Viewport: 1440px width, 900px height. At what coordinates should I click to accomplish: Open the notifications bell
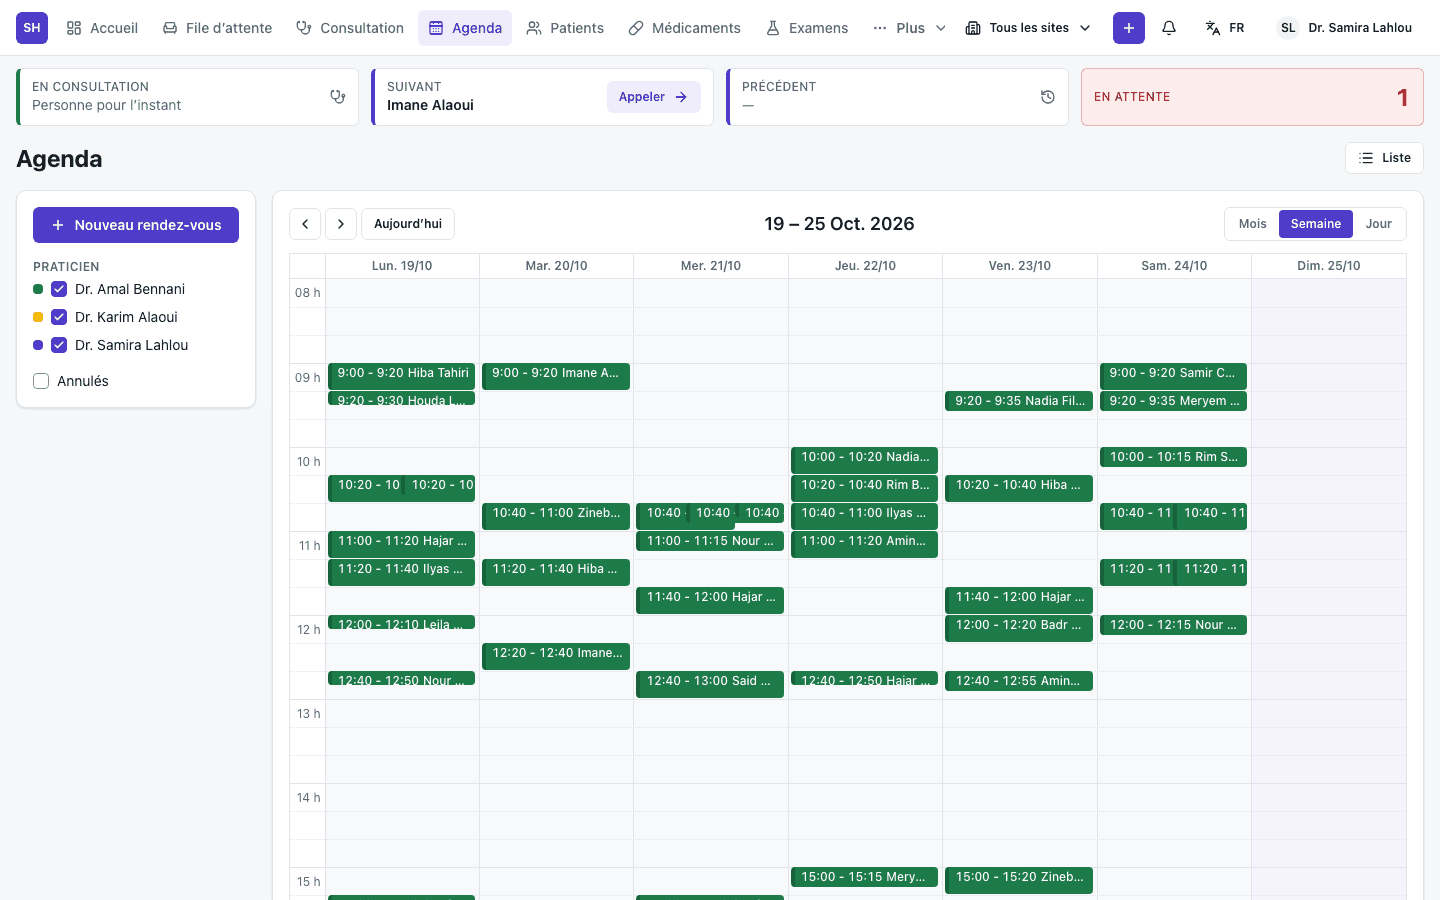point(1169,28)
